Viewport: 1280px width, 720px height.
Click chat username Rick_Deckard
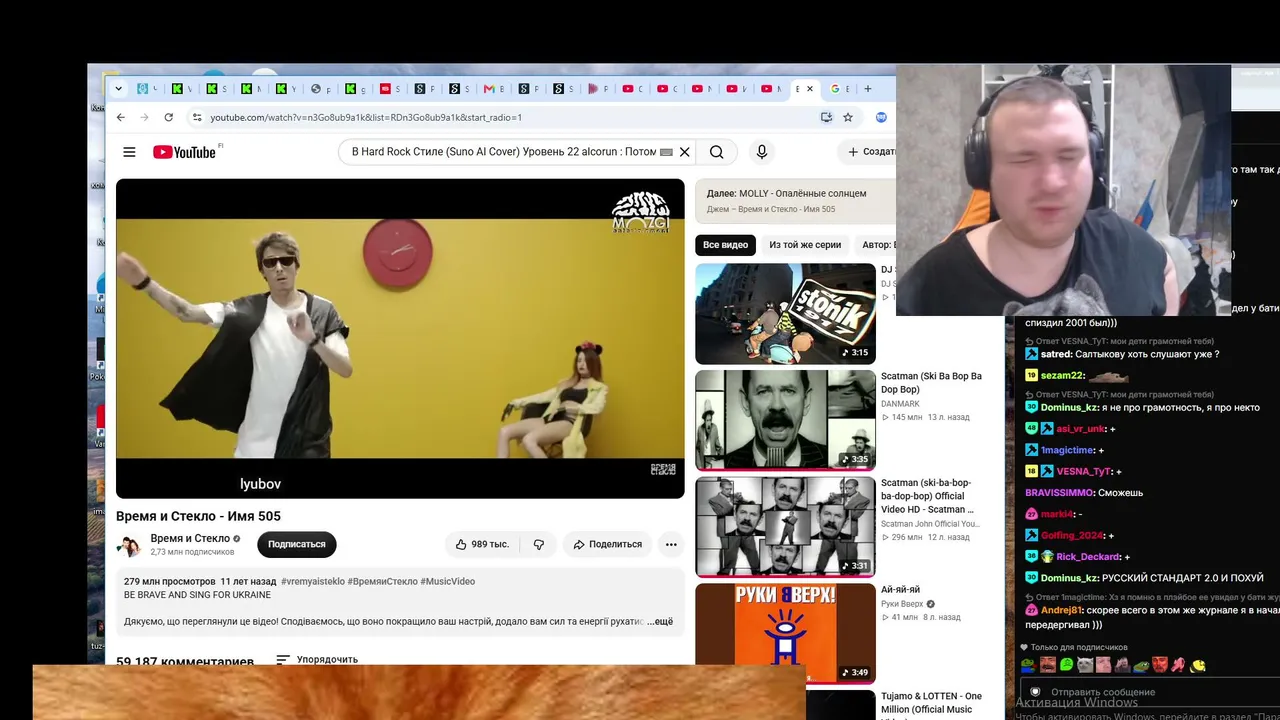[1088, 557]
